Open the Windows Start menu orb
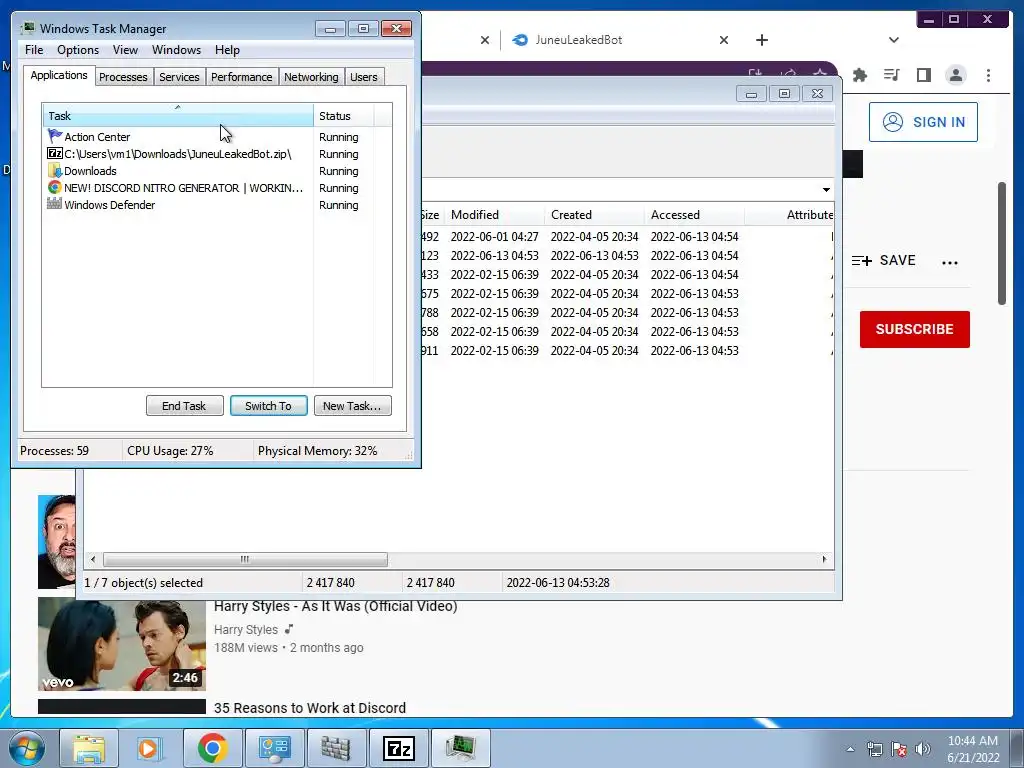This screenshot has width=1024, height=768. click(x=27, y=748)
